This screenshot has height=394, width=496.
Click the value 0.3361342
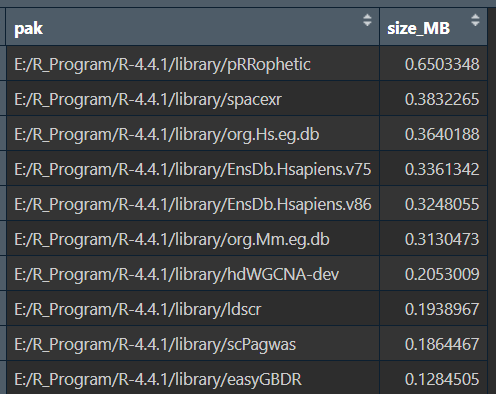point(442,169)
